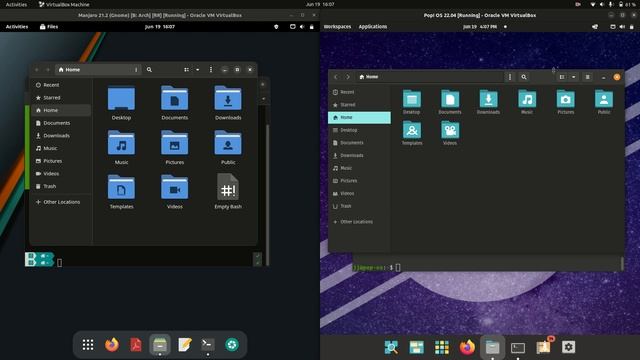This screenshot has height=360, width=640.
Task: Open the PDF viewer in Manjaro dock
Action: 136,344
